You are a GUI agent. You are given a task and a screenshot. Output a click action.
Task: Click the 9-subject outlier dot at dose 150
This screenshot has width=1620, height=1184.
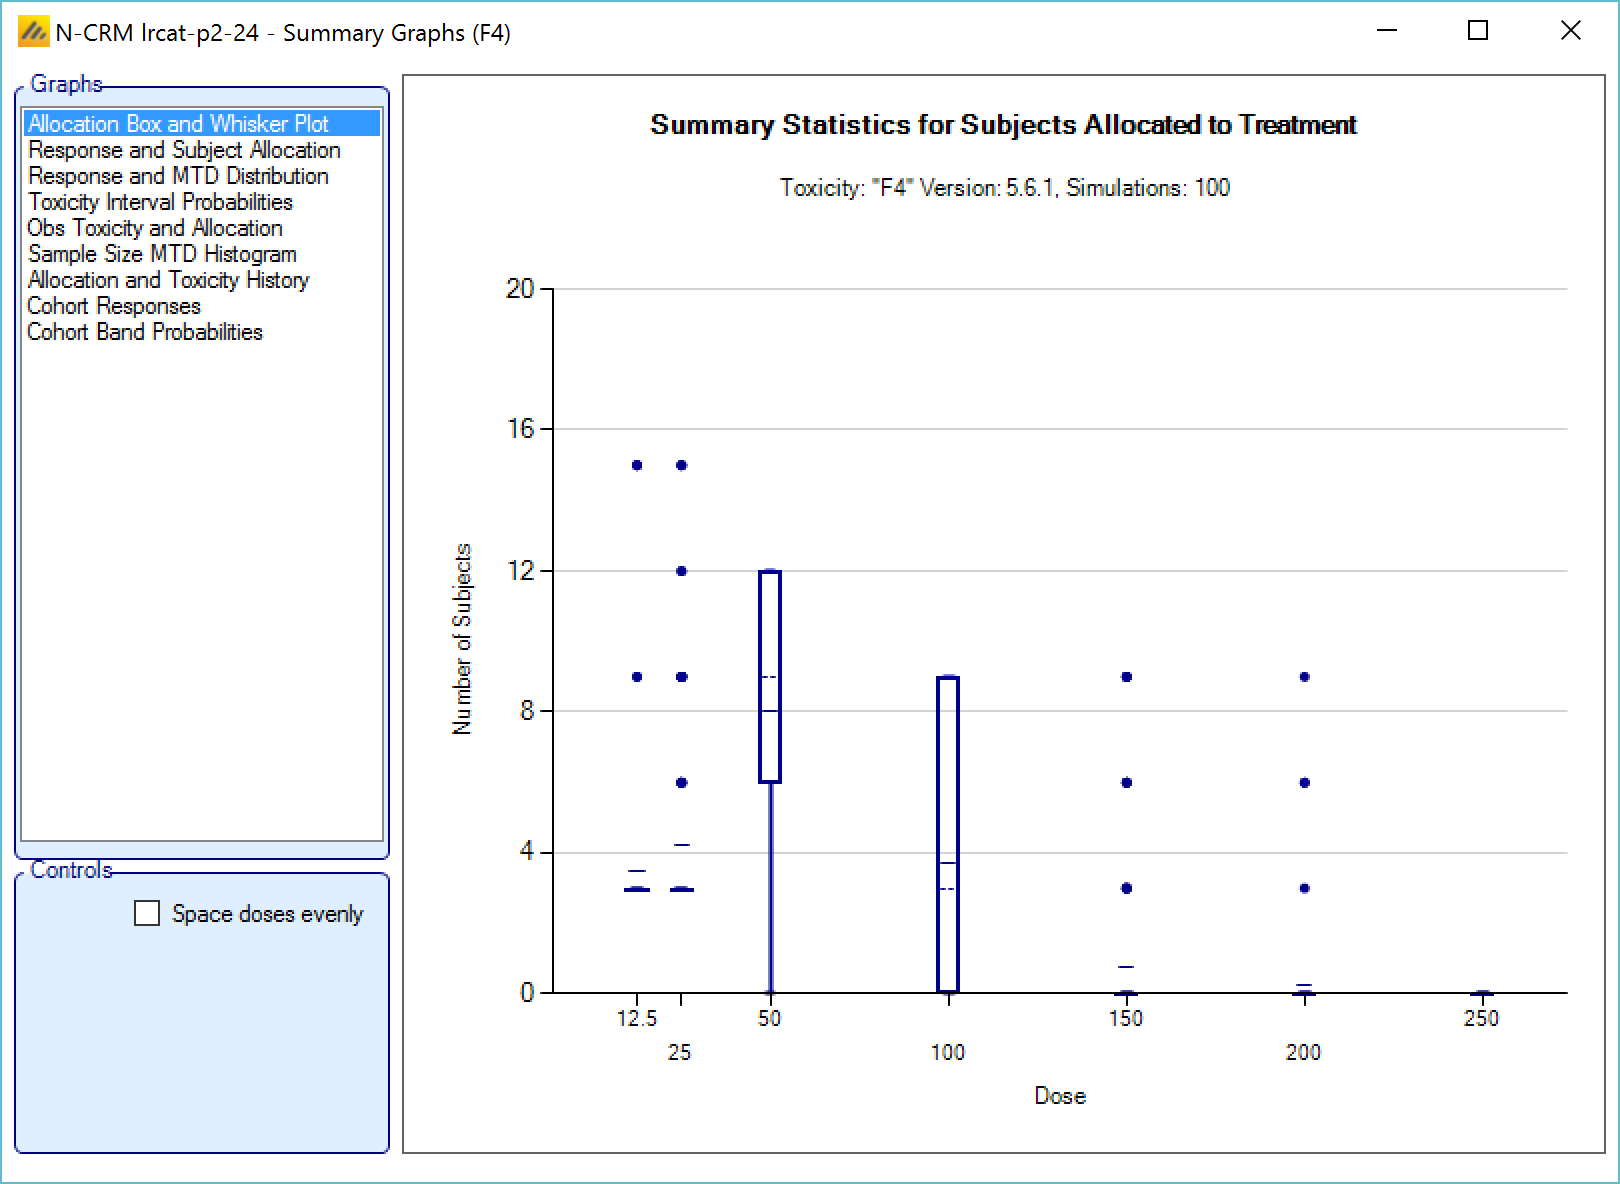pyautogui.click(x=1126, y=677)
